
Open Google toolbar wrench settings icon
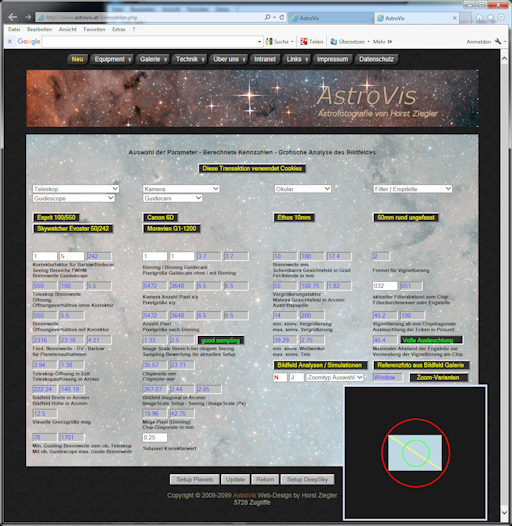pyautogui.click(x=498, y=41)
